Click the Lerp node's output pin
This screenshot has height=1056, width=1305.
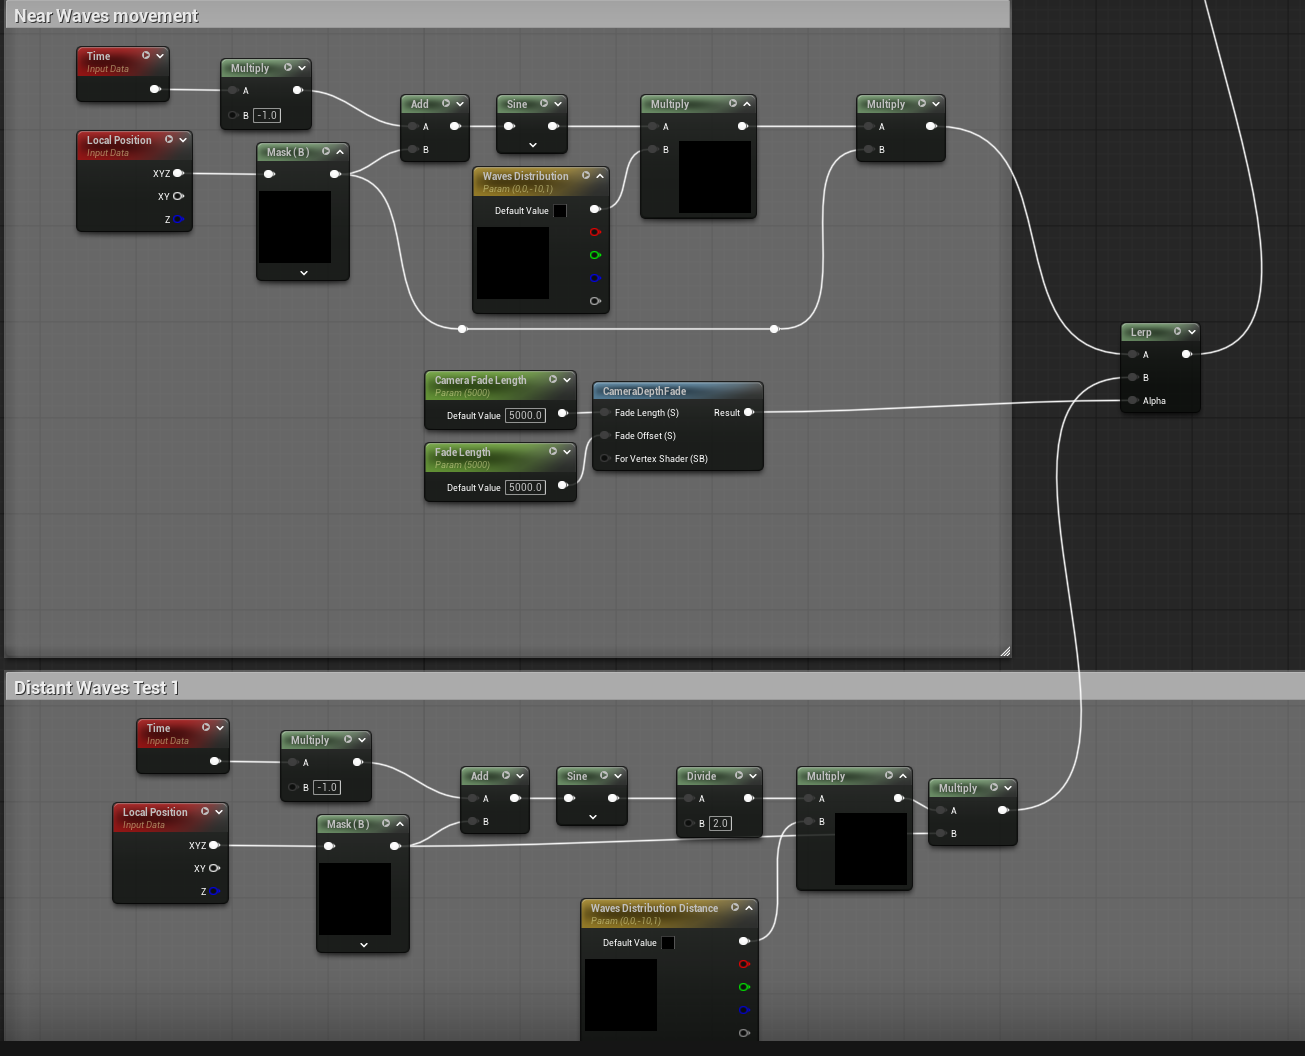pos(1187,354)
